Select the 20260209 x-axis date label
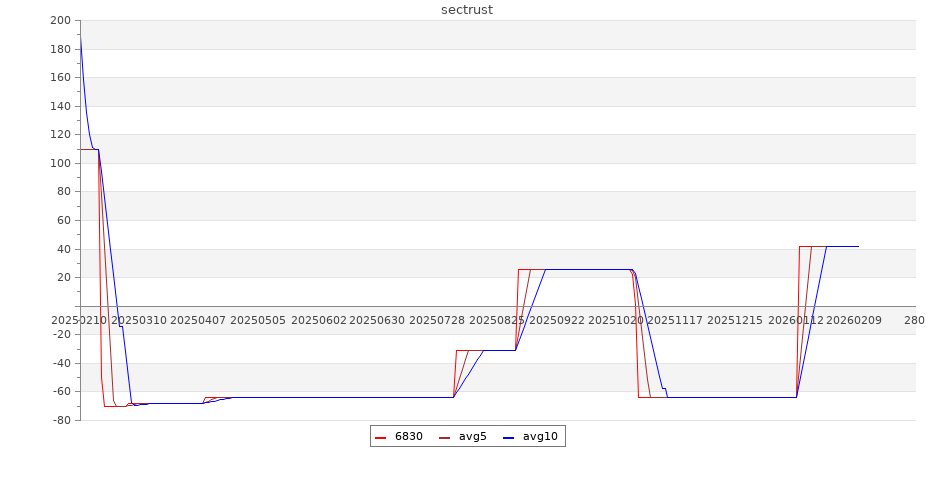The width and height of the screenshot is (935, 500). [x=854, y=321]
